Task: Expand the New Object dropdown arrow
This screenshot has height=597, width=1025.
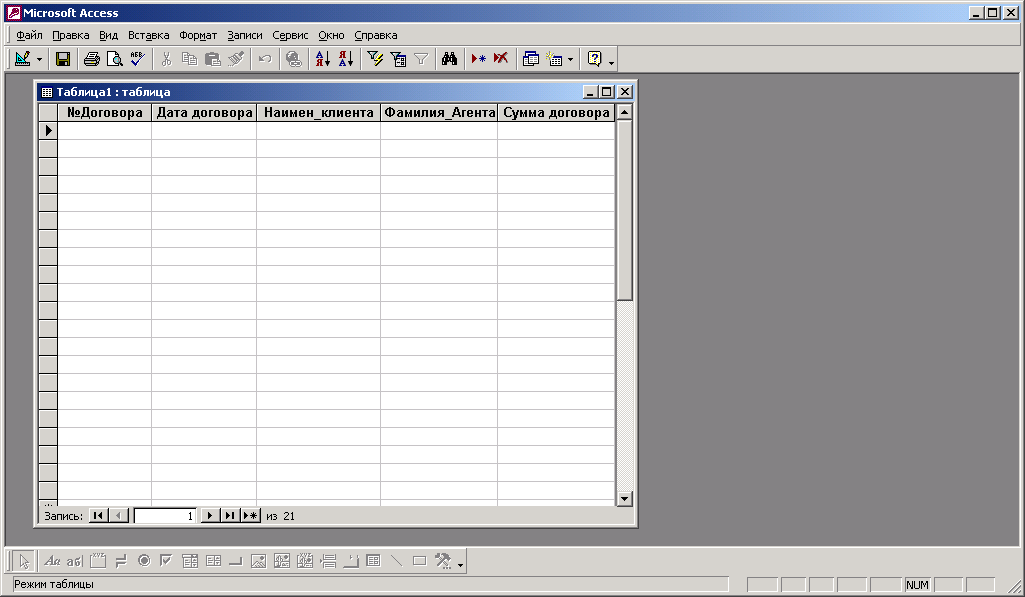Action: (571, 60)
